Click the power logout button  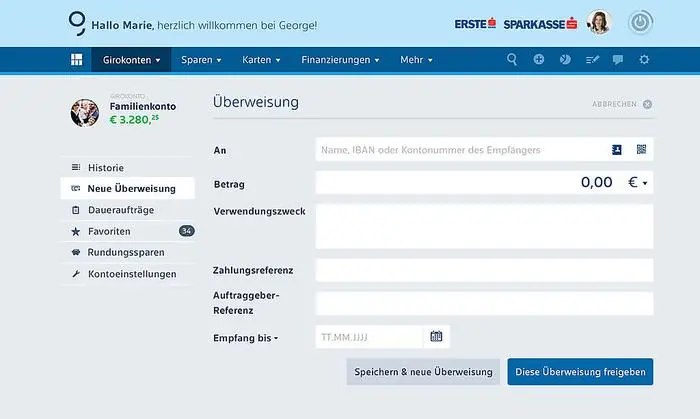[x=641, y=22]
